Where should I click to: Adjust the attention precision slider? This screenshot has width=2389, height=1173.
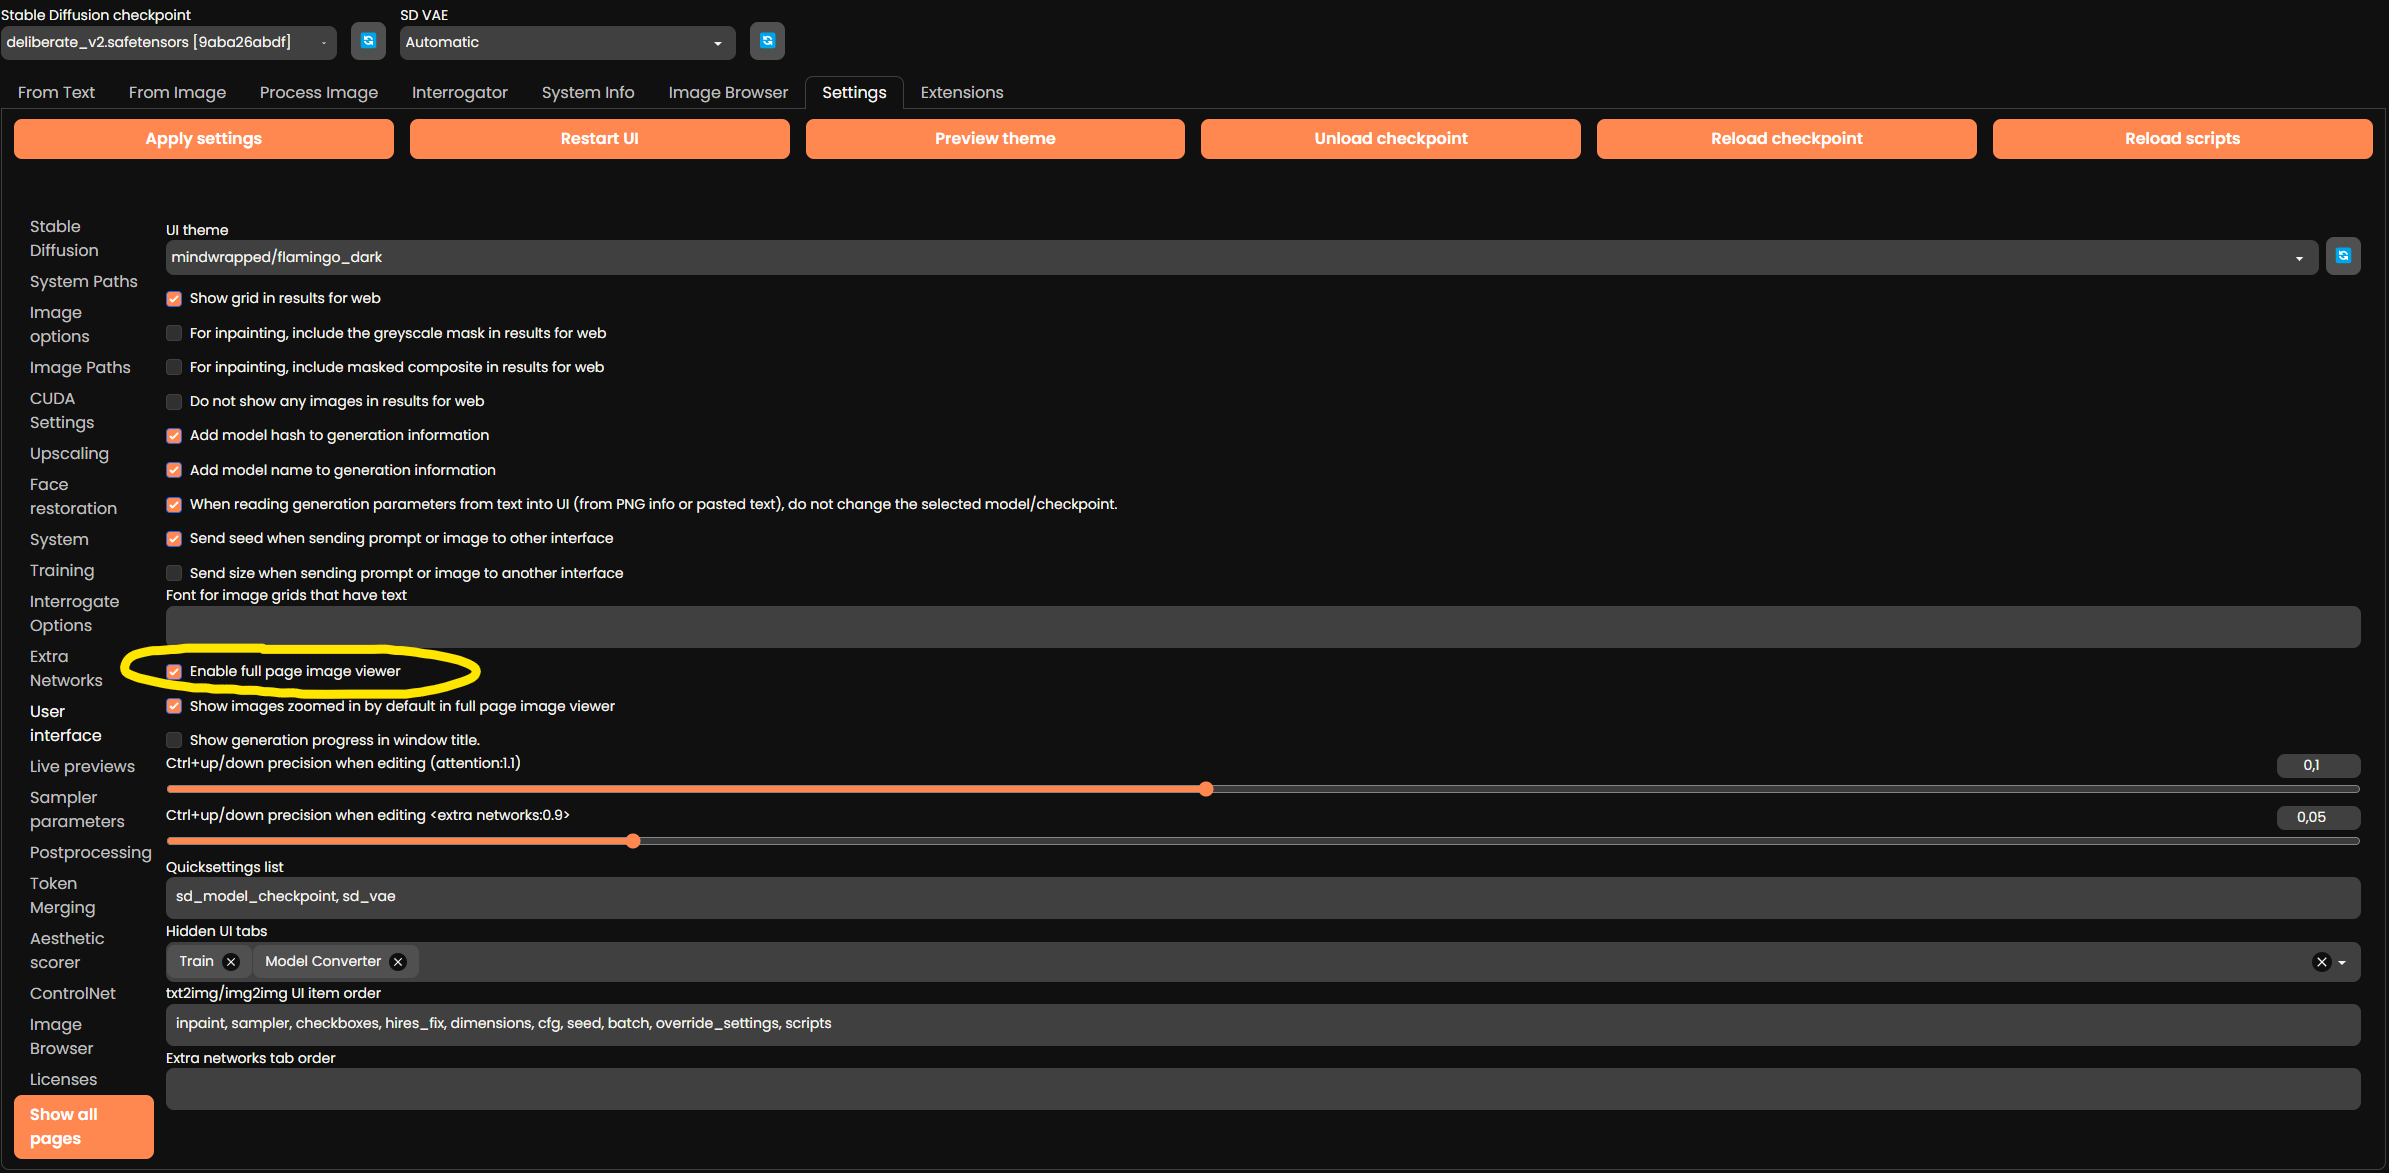[1206, 789]
